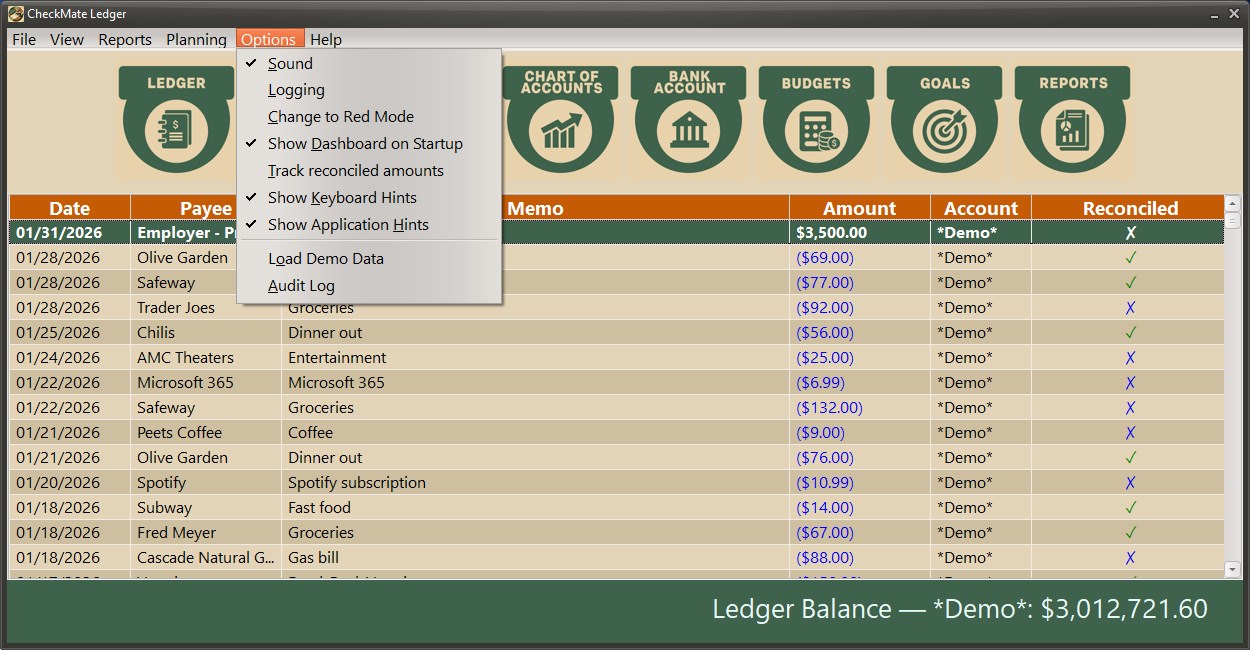Open the Budgets calculator icon
The width and height of the screenshot is (1250, 650).
tap(817, 119)
